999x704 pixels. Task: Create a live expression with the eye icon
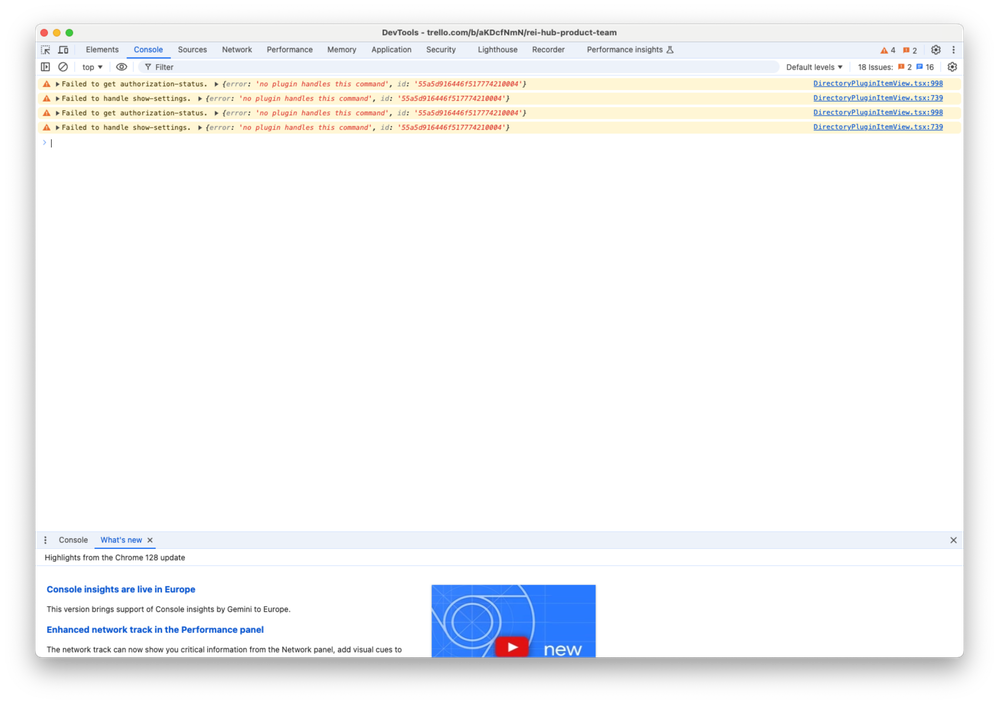pyautogui.click(x=121, y=67)
